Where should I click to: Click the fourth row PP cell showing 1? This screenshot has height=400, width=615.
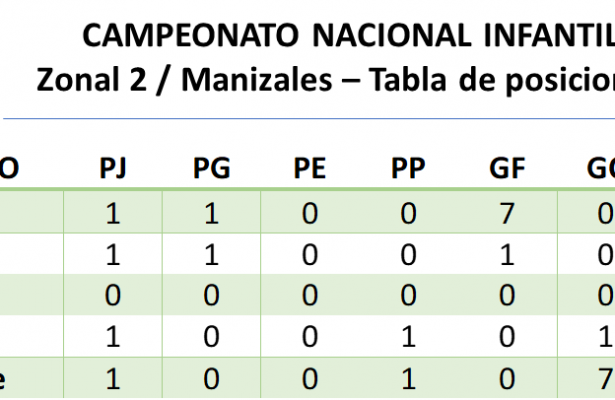(407, 339)
